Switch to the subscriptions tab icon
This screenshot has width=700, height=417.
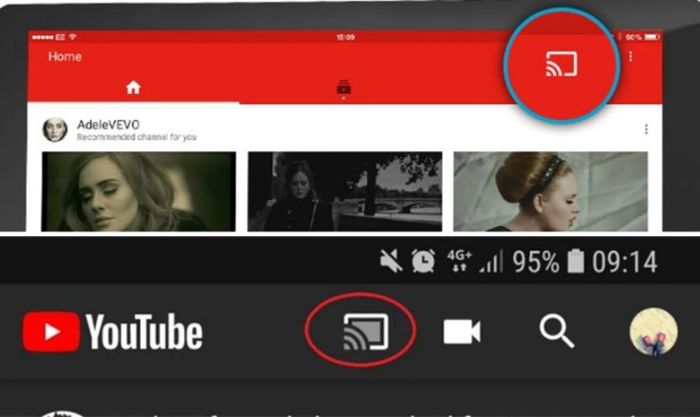(344, 88)
